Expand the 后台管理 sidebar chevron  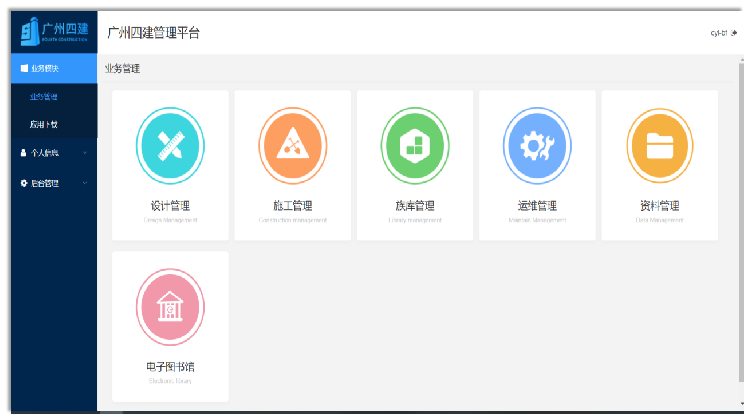pos(85,183)
